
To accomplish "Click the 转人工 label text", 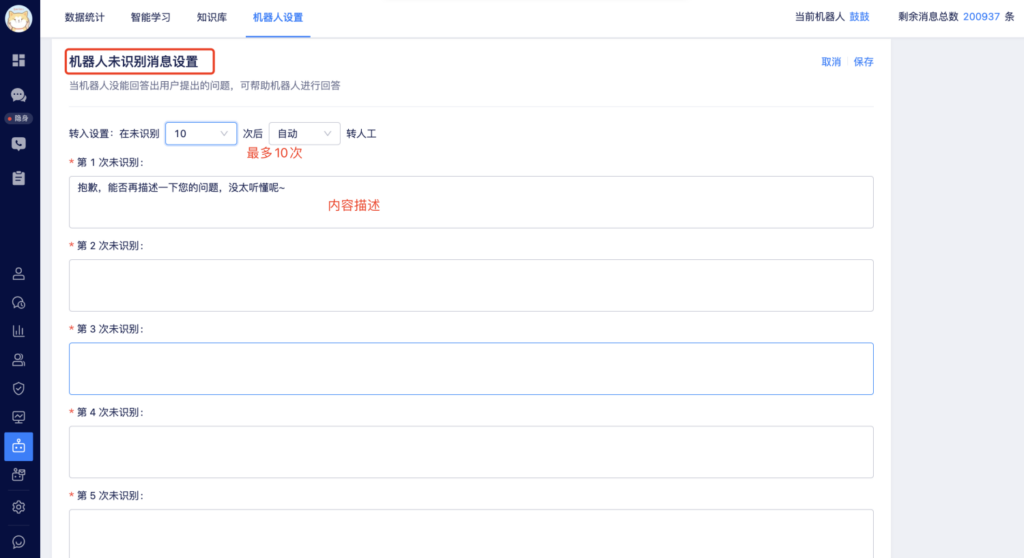I will [x=361, y=133].
